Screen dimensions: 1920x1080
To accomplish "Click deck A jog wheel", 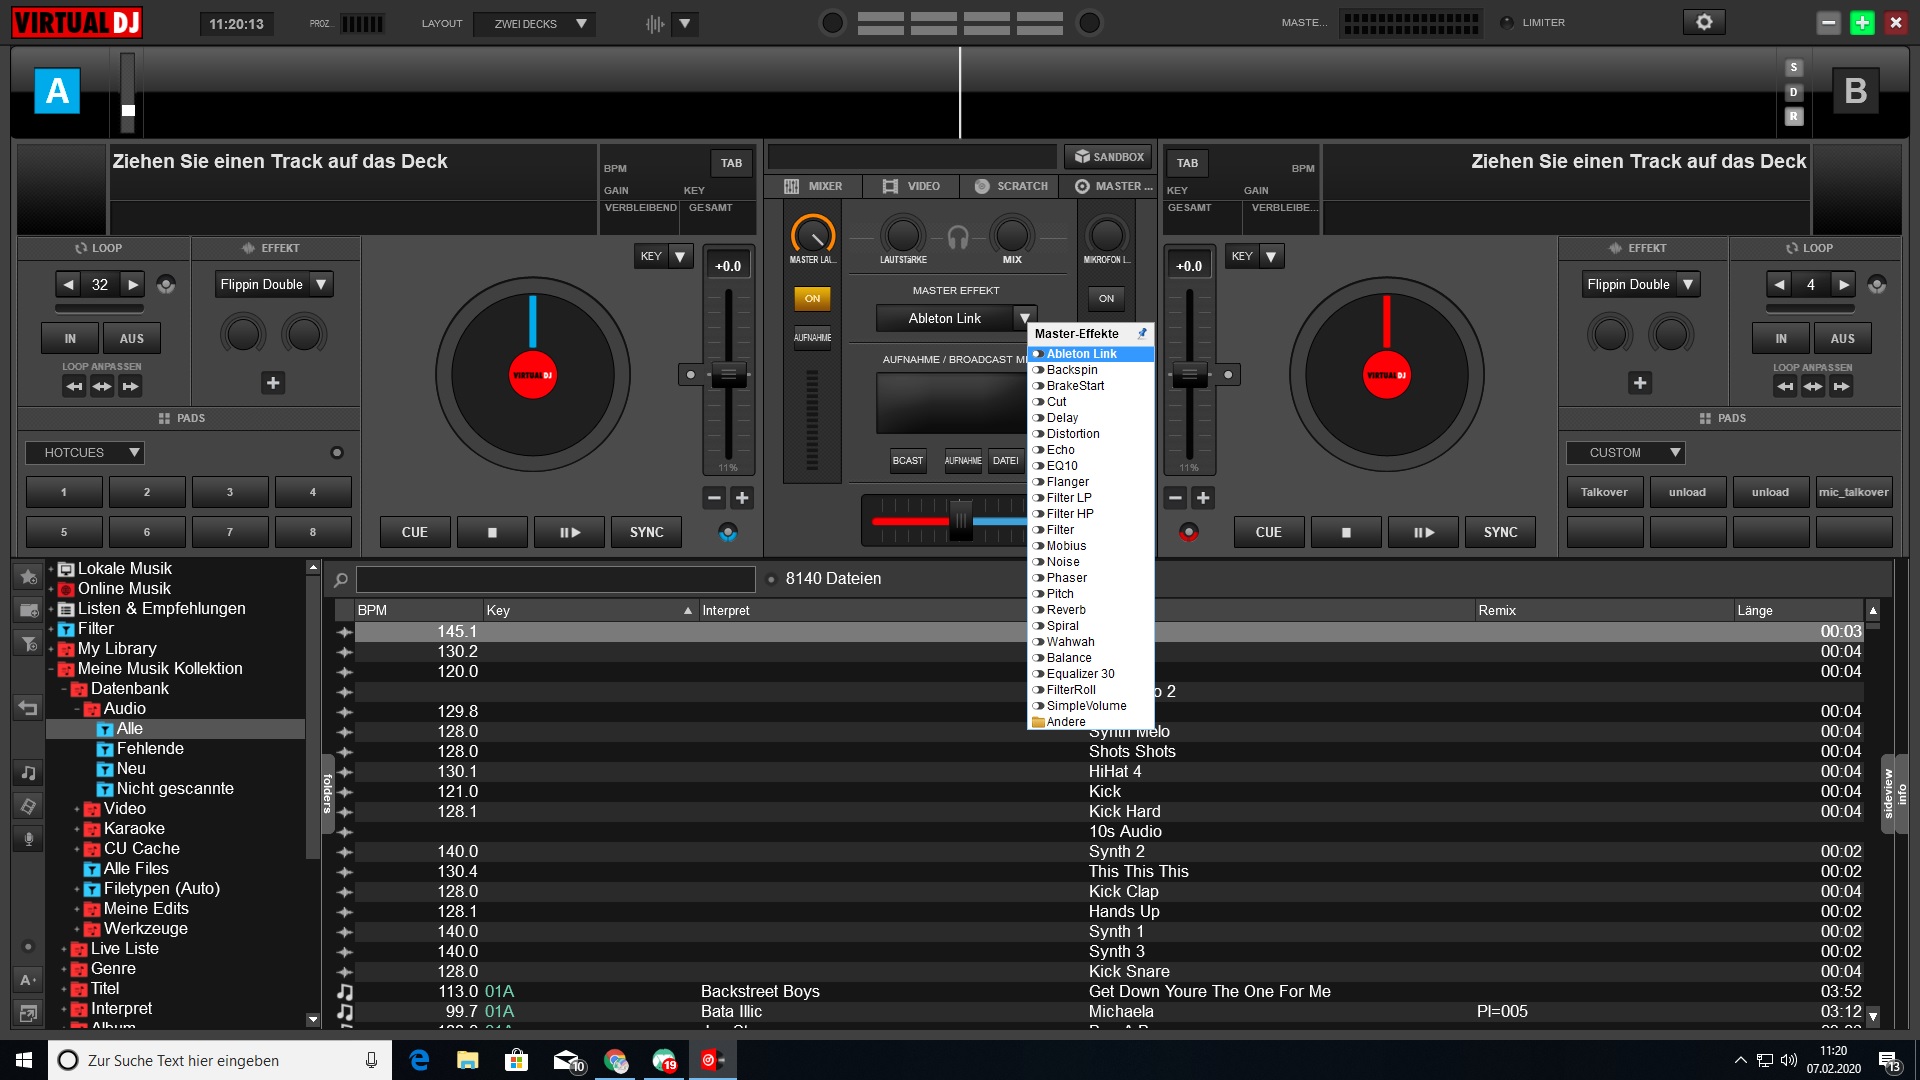I will pos(533,375).
